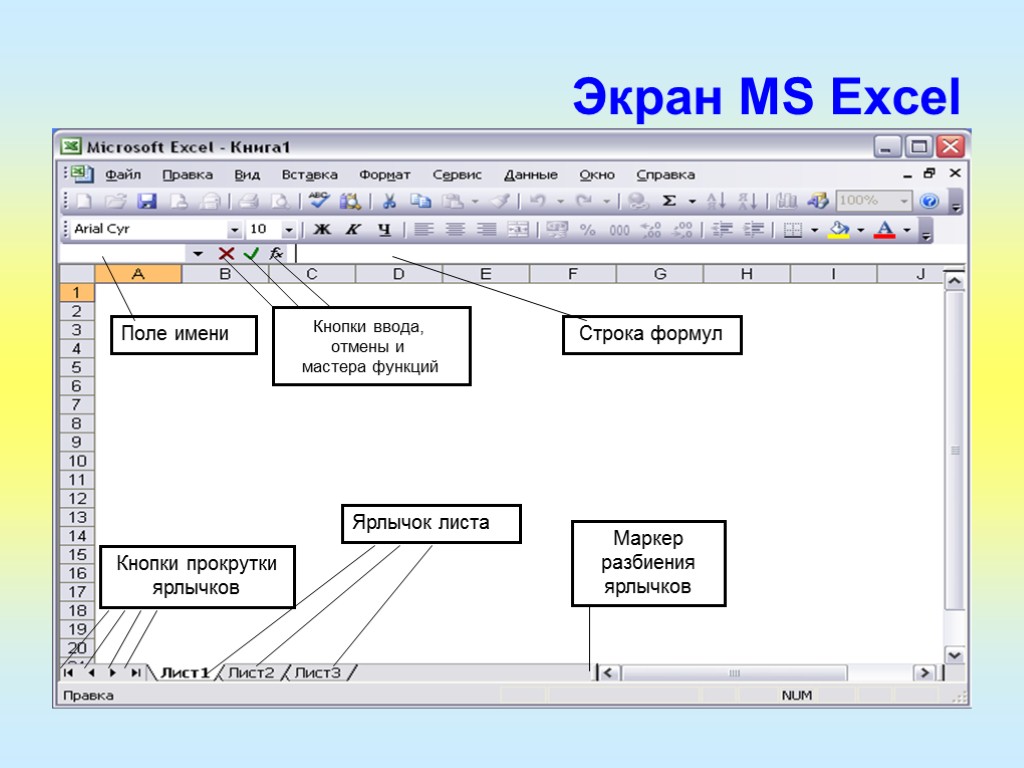This screenshot has width=1024, height=768.
Task: Click the horizontal scrollbar right arrow
Action: (x=925, y=673)
